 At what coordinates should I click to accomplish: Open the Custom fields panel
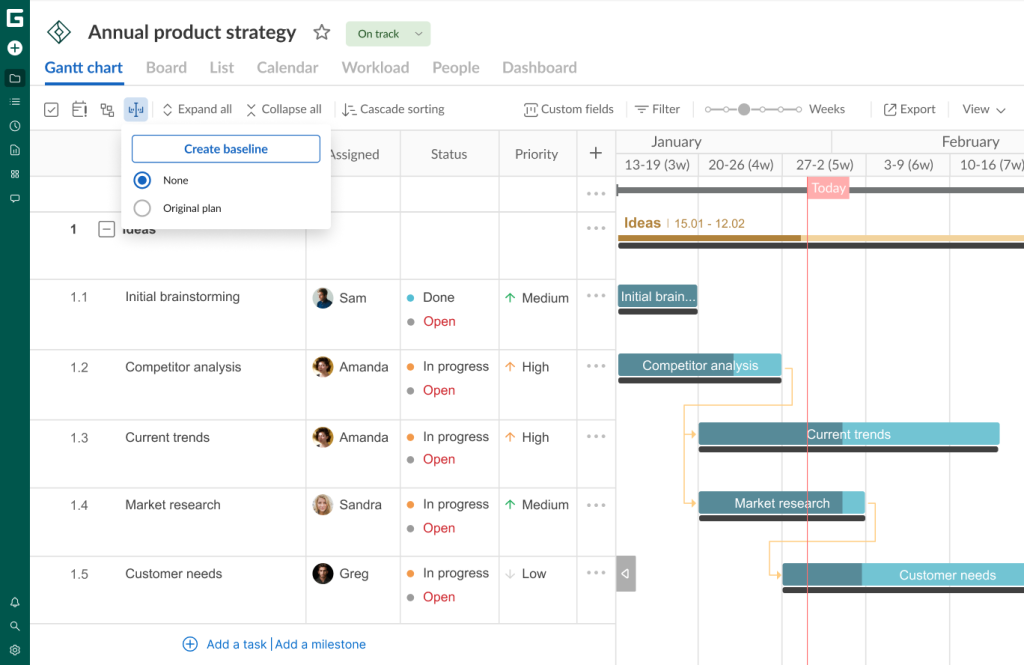point(568,109)
